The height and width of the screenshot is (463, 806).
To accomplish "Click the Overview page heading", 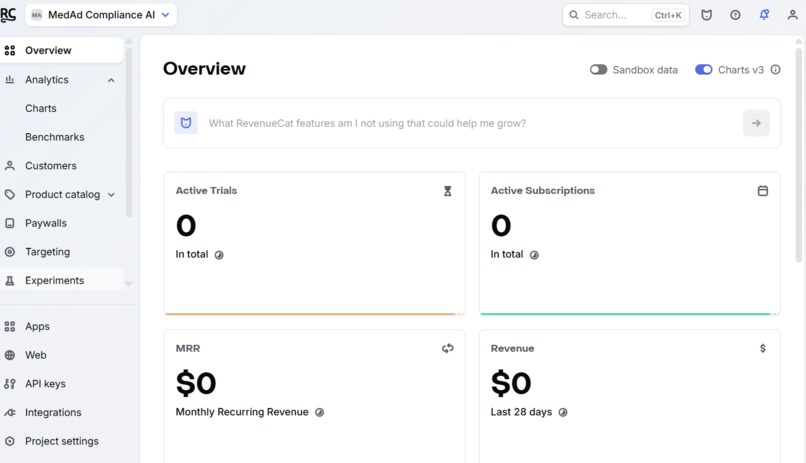I will [204, 69].
